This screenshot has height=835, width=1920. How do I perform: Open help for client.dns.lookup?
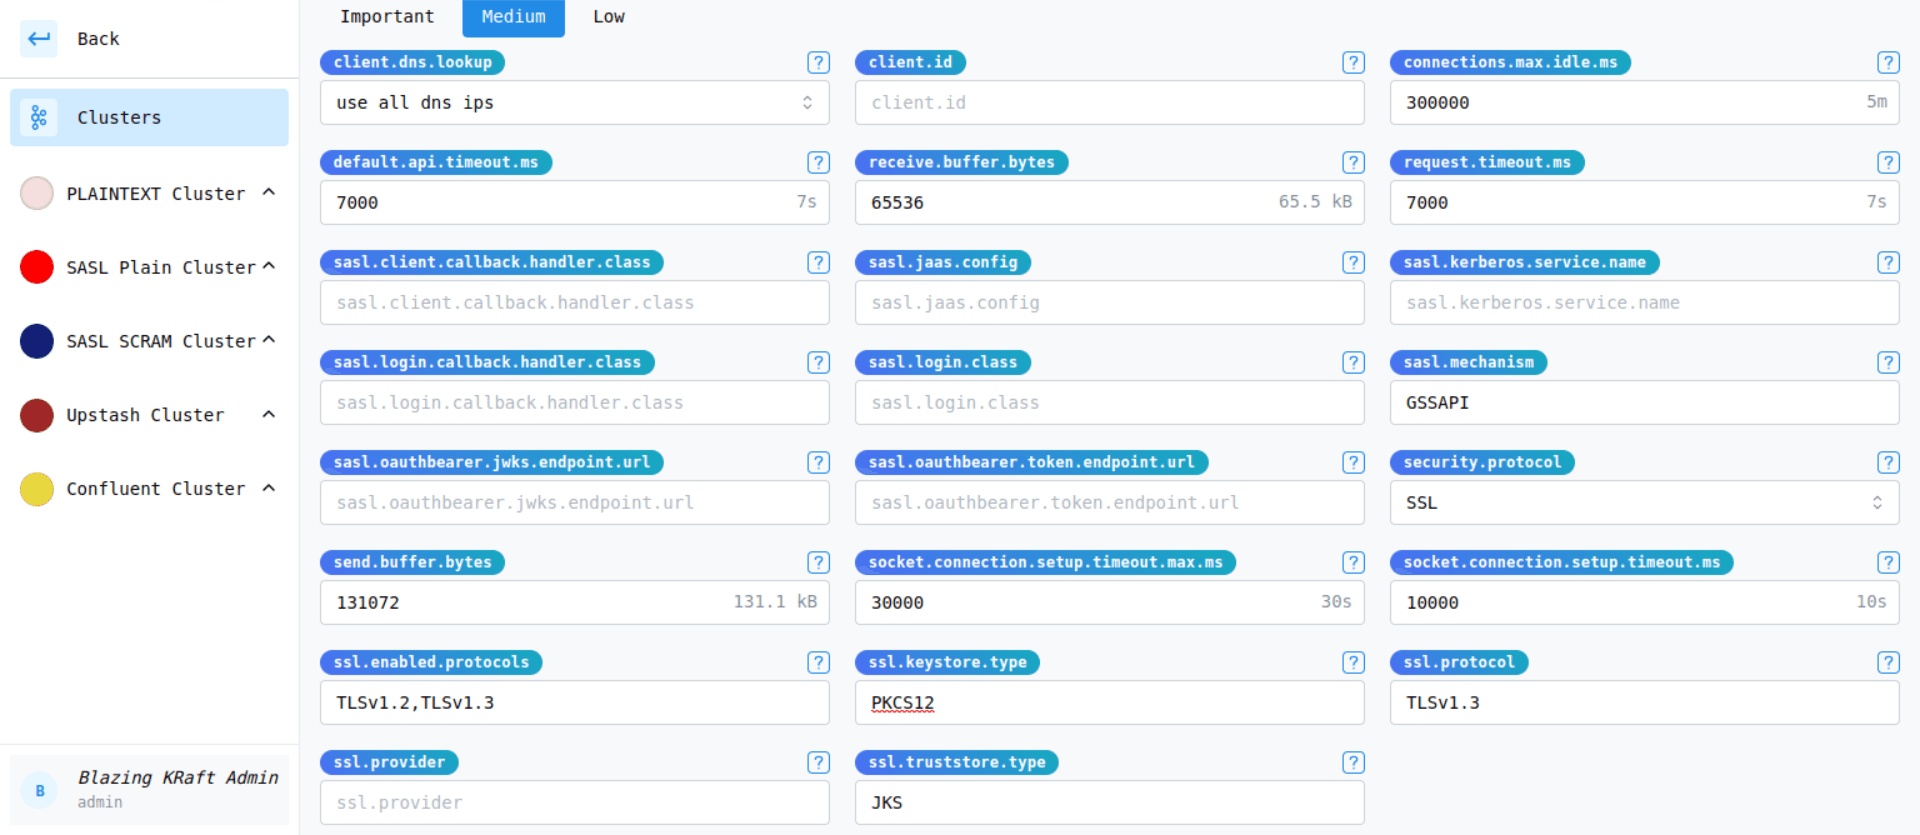point(818,62)
